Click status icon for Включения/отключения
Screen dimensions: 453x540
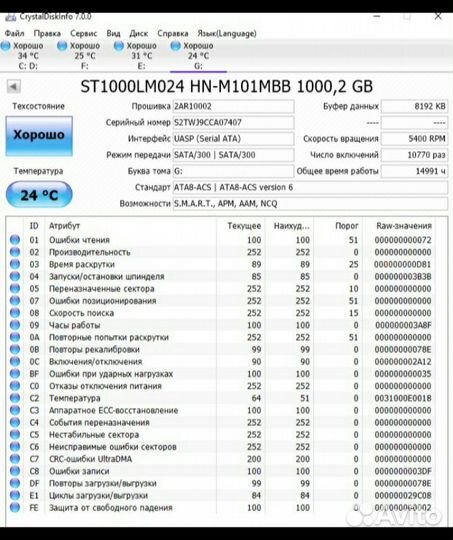[15, 361]
